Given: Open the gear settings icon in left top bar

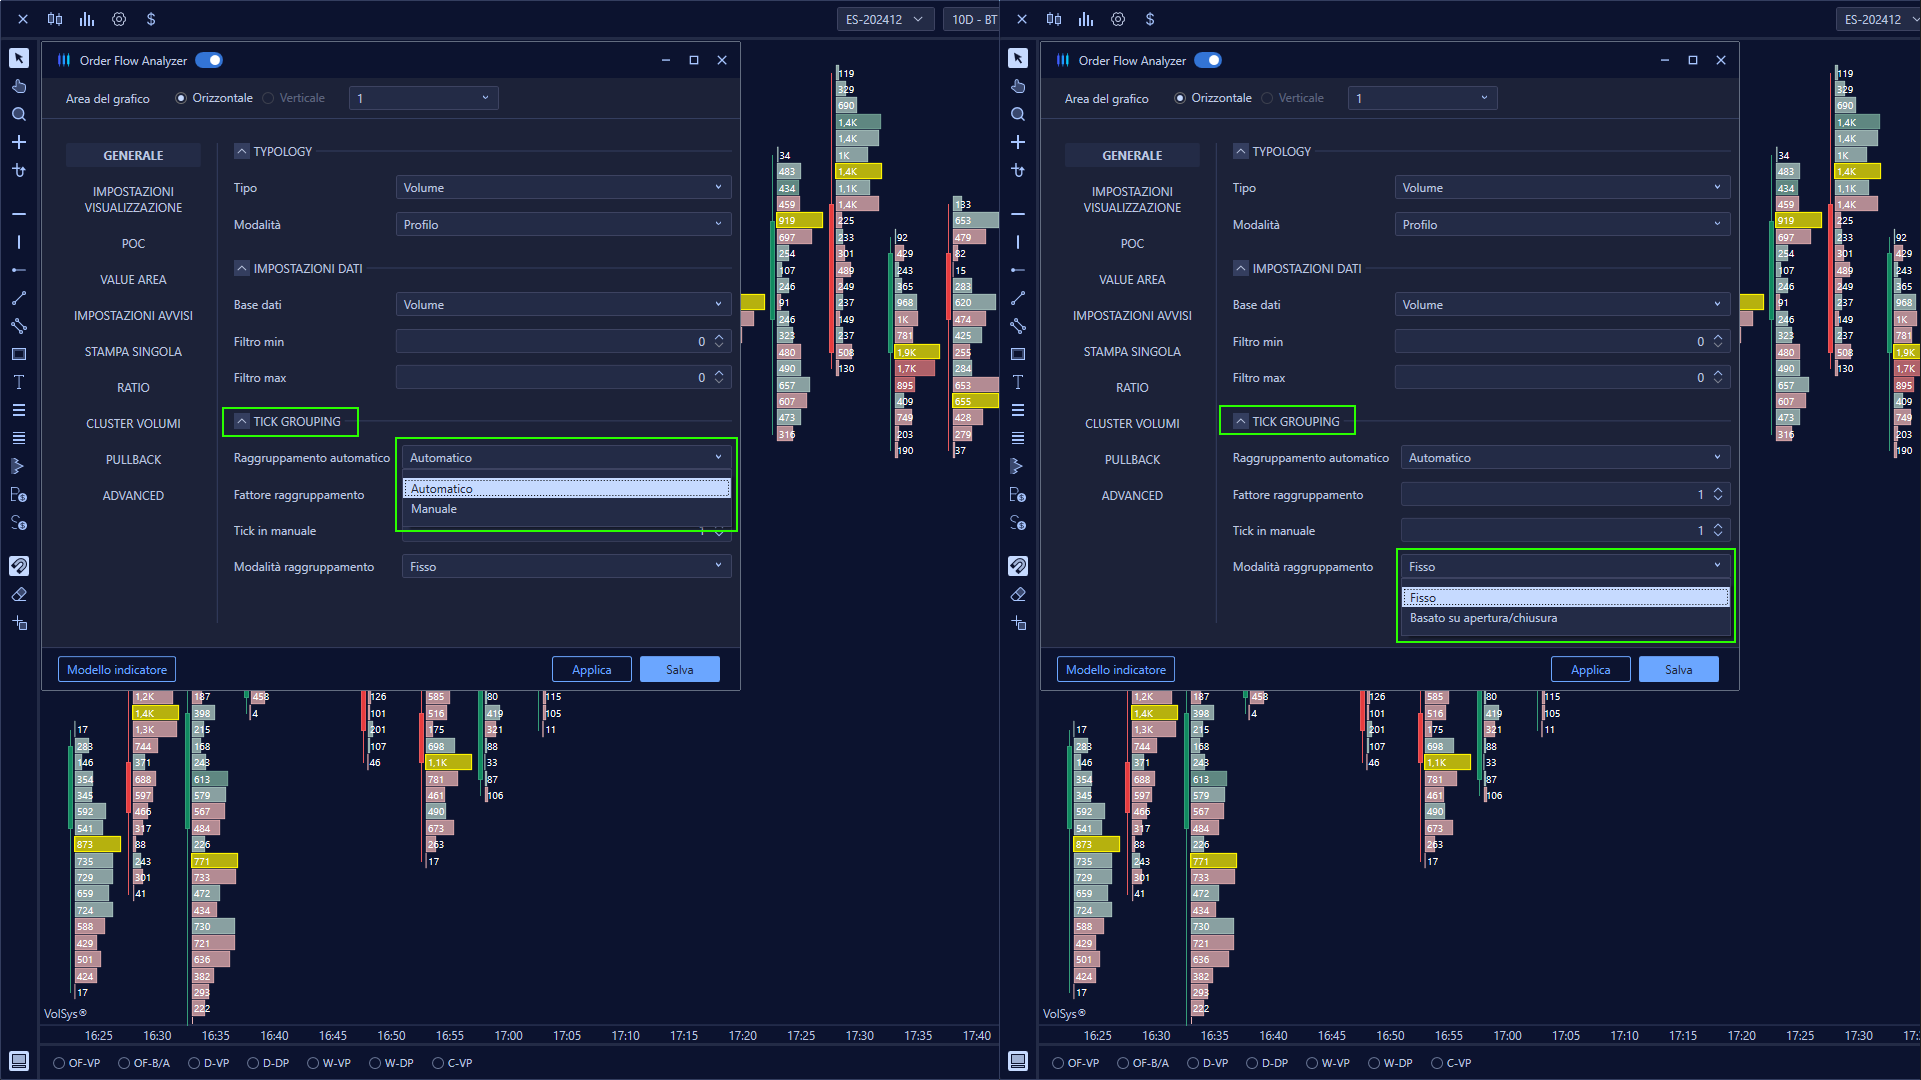Looking at the screenshot, I should [x=119, y=19].
